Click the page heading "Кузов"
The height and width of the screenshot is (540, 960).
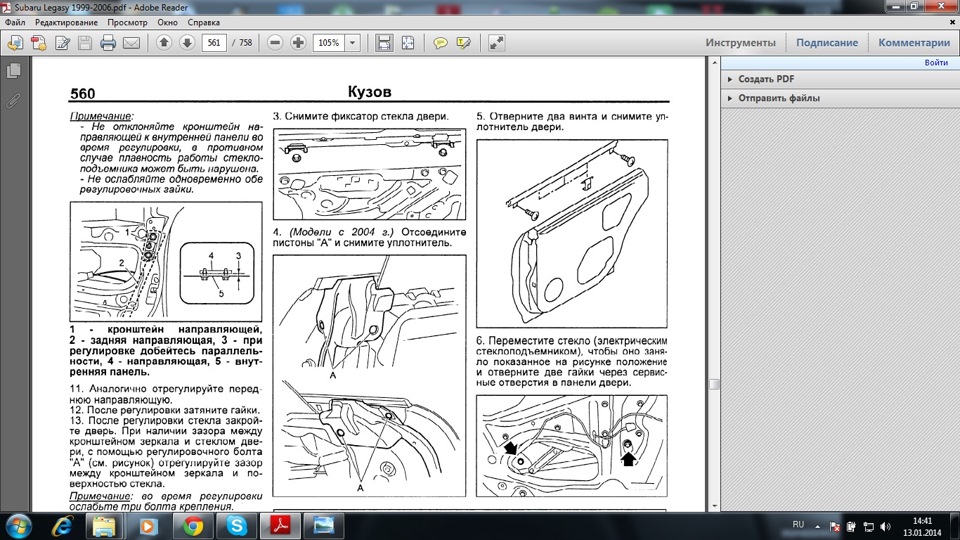click(369, 91)
